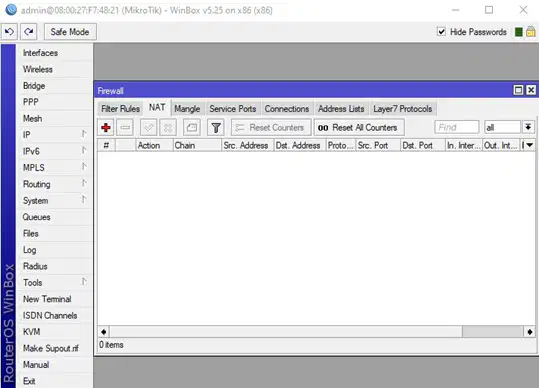539x388 pixels.
Task: Open the funnel filter icon
Action: [216, 128]
